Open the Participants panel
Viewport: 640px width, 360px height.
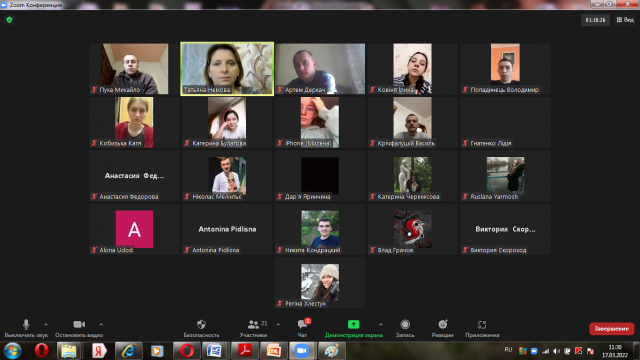tap(253, 328)
